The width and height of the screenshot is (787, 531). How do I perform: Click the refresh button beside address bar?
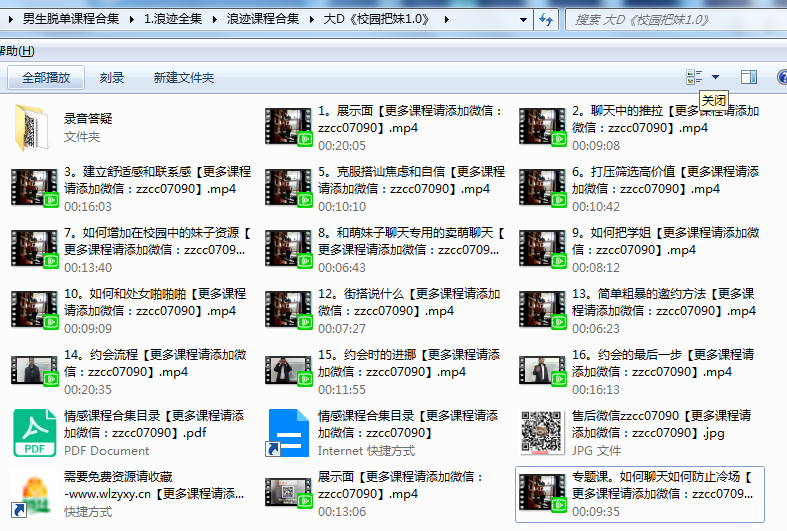click(x=546, y=20)
